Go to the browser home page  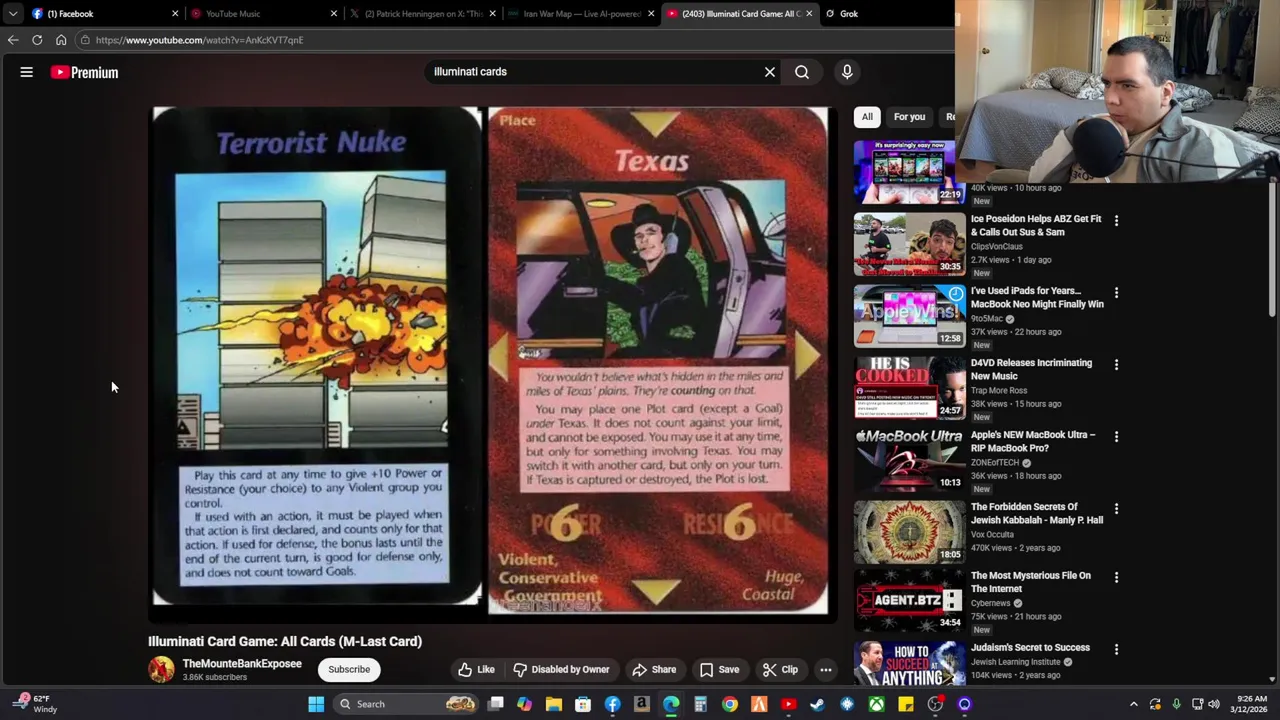(x=61, y=40)
